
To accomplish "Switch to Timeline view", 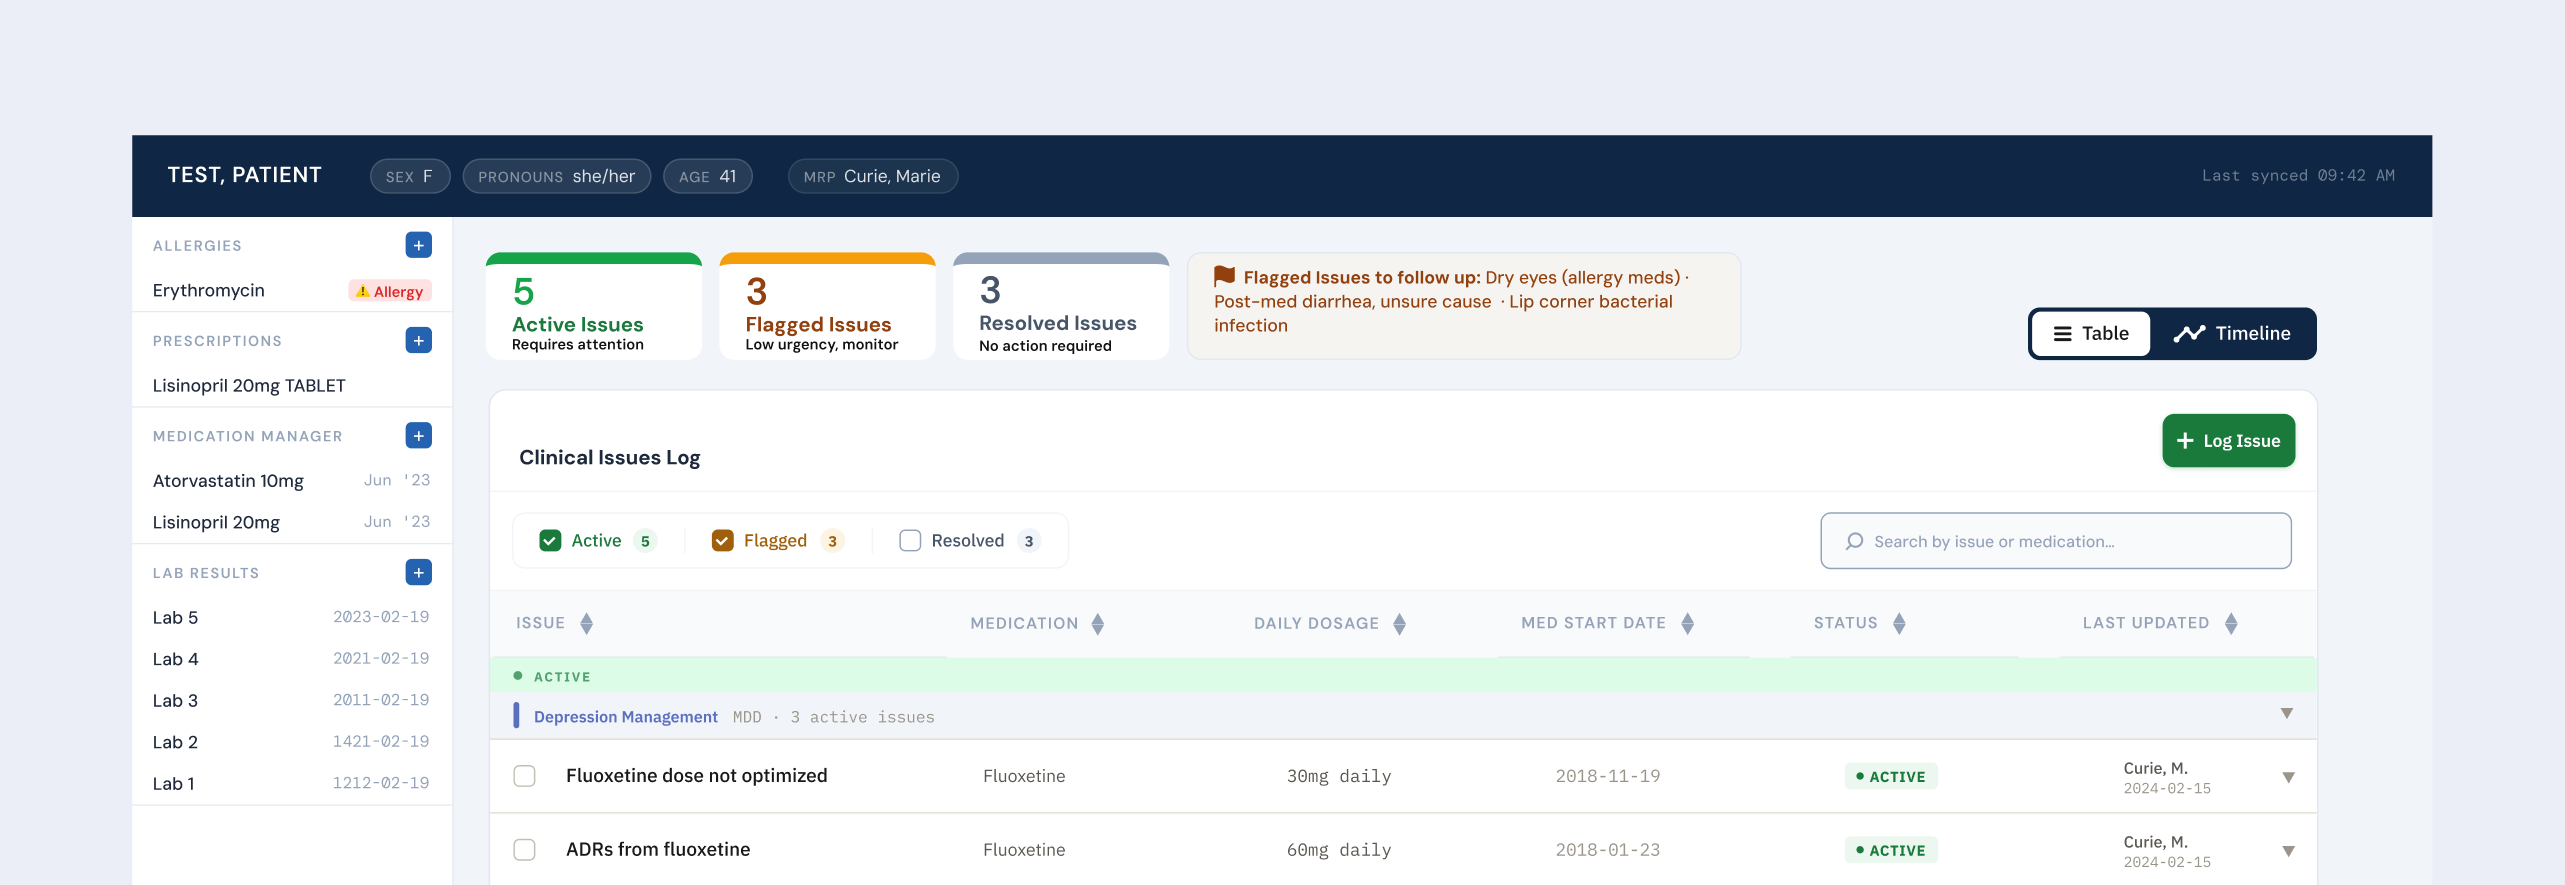I will coord(2232,334).
